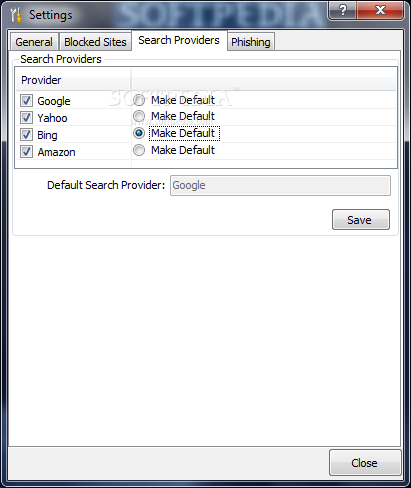
Task: Click the Default Search Provider label
Action: pos(106,185)
